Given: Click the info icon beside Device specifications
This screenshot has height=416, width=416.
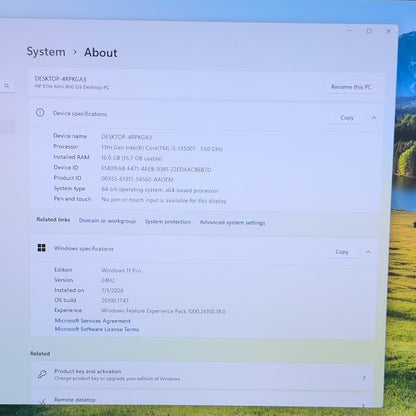Looking at the screenshot, I should (40, 113).
